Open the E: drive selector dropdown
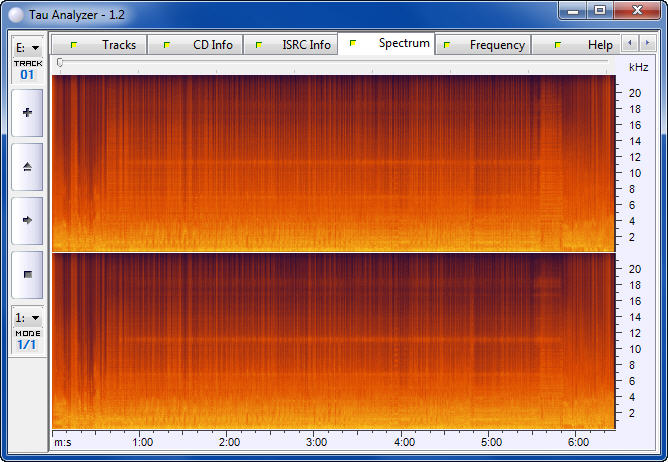Viewport: 668px width, 462px height. (x=27, y=47)
